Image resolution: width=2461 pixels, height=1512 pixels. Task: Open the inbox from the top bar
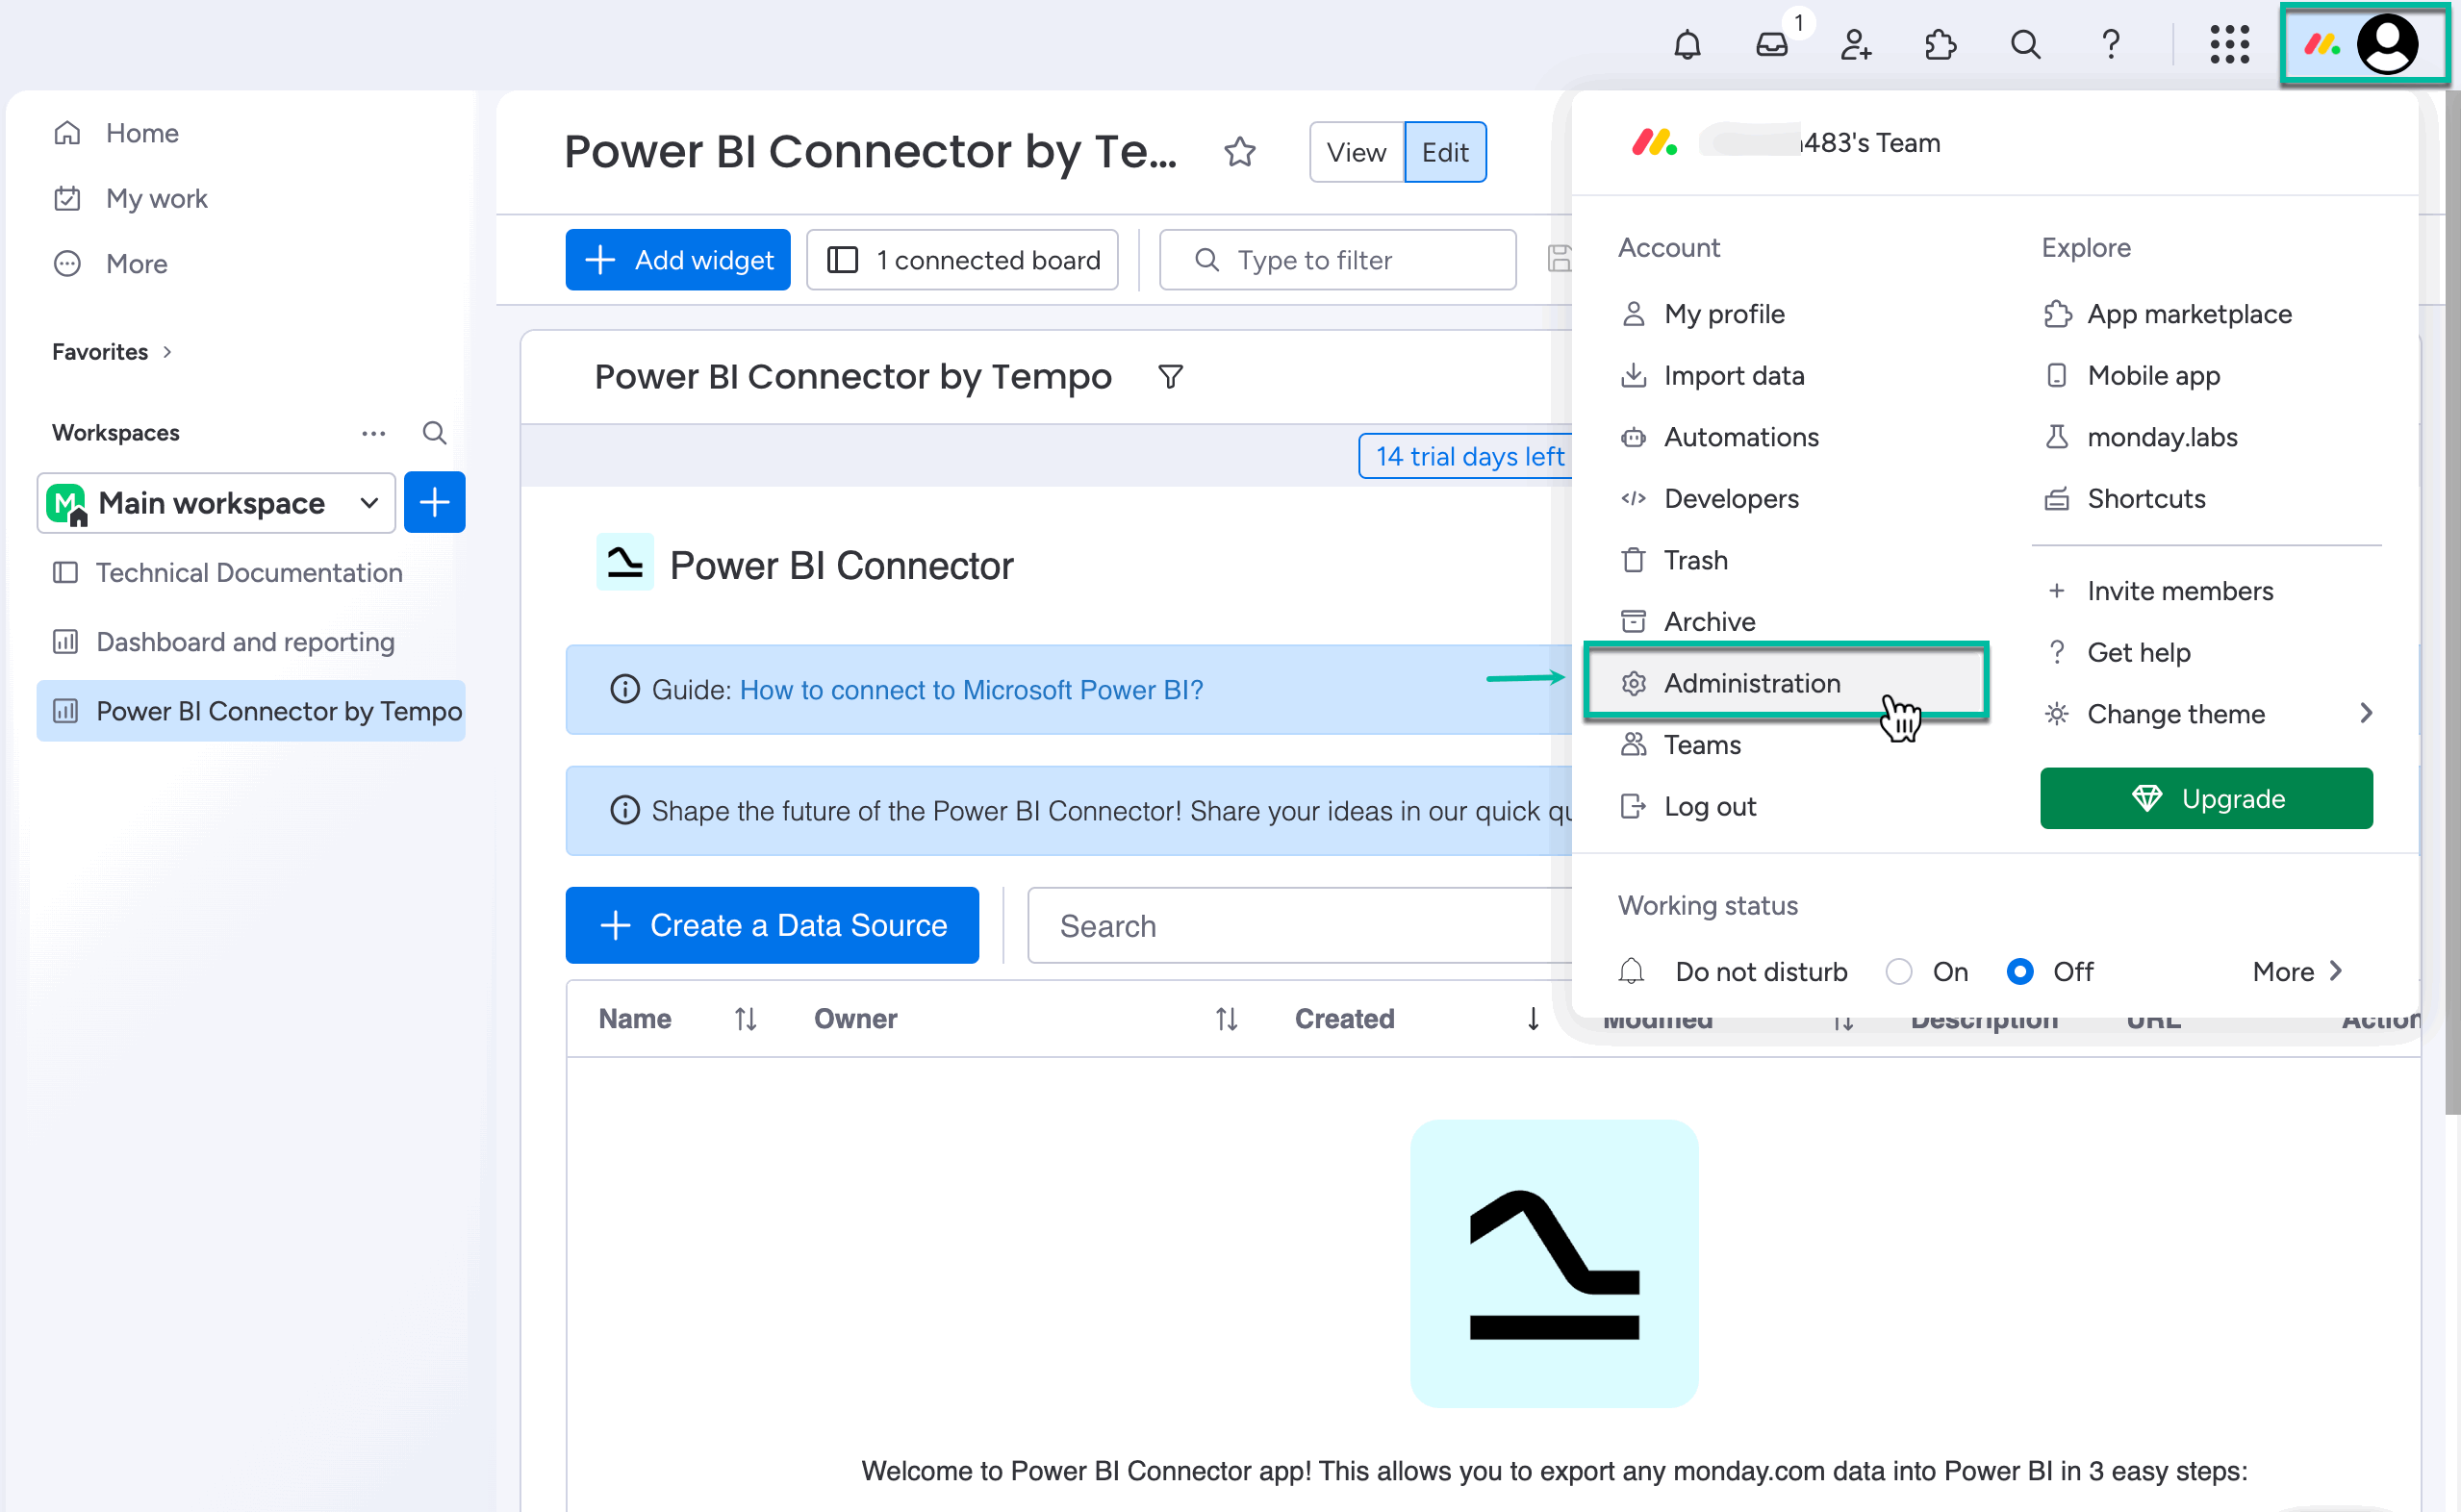click(x=1771, y=44)
